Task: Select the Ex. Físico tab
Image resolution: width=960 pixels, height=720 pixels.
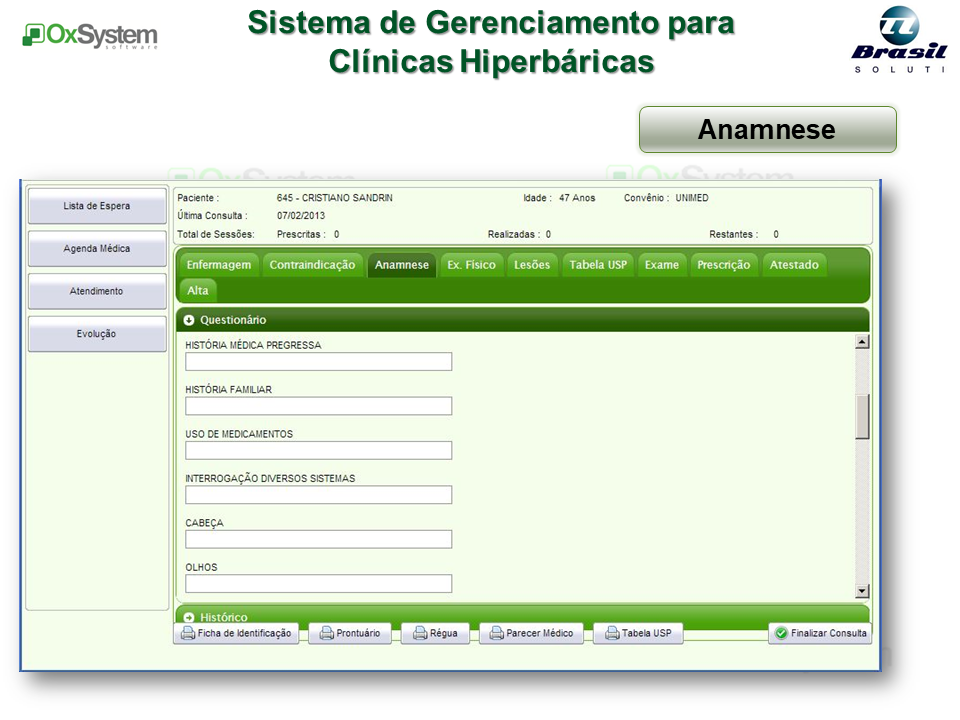Action: click(x=471, y=265)
